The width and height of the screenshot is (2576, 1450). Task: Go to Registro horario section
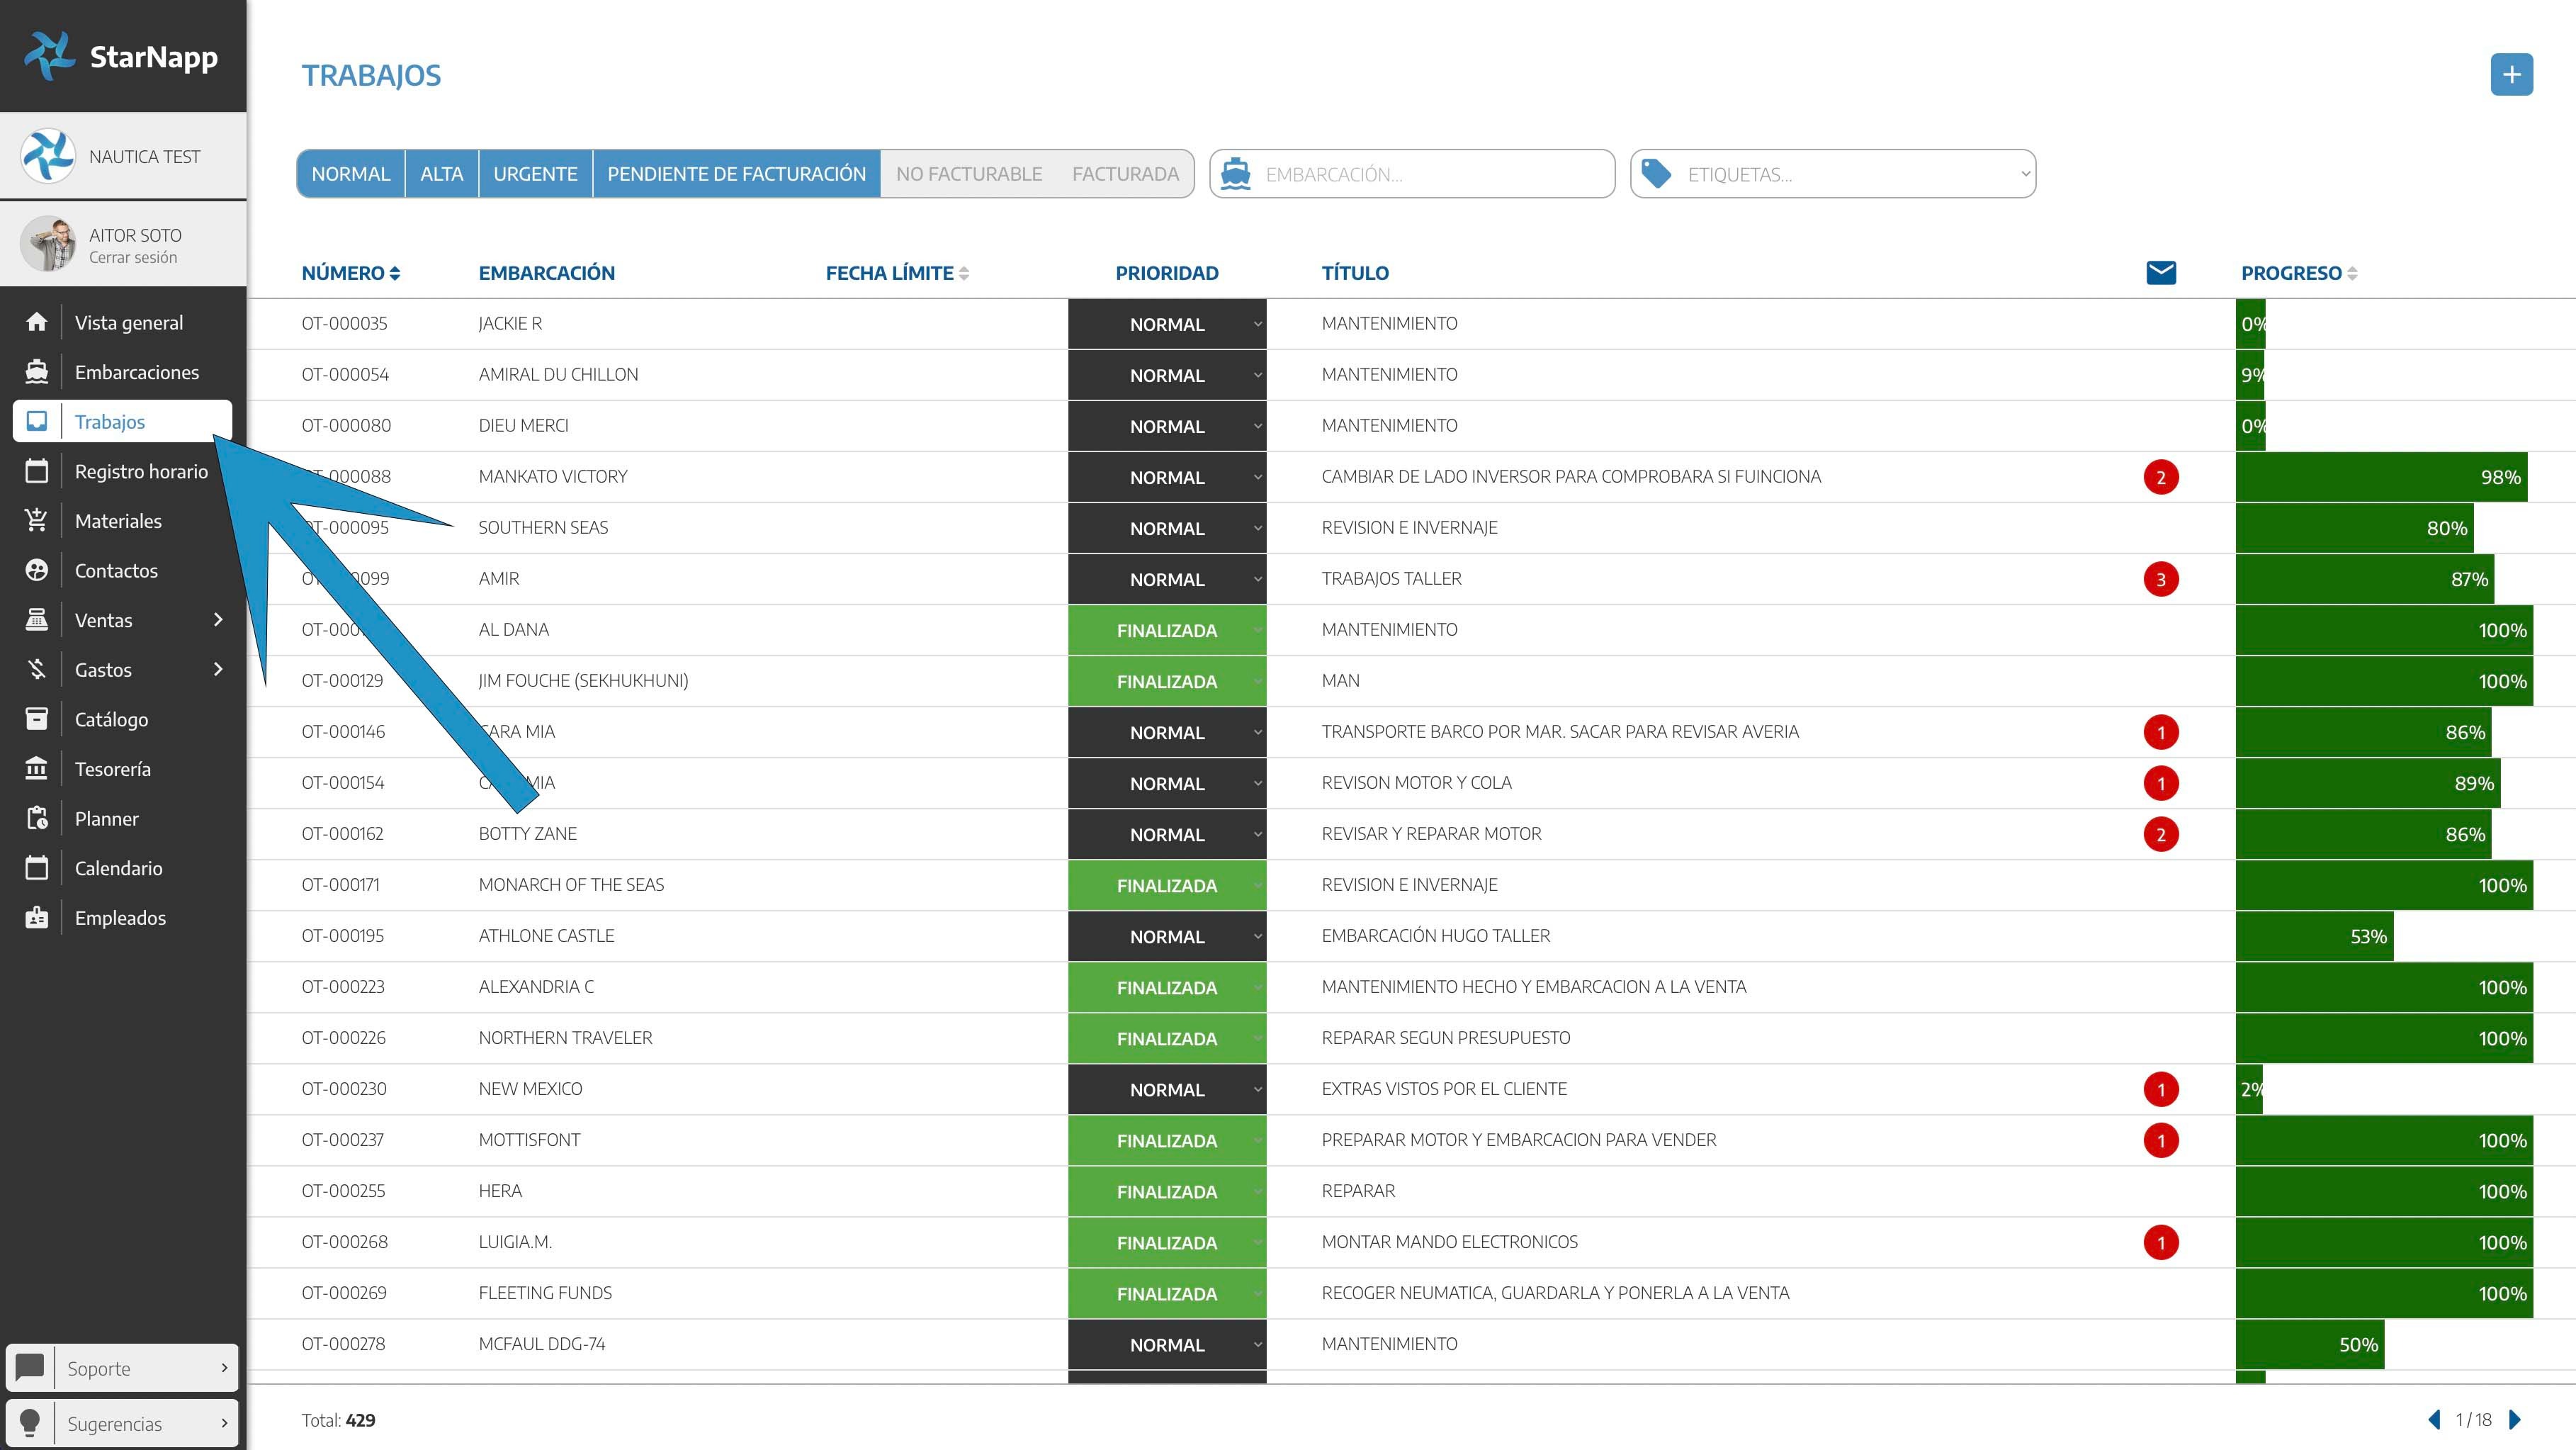coord(141,471)
